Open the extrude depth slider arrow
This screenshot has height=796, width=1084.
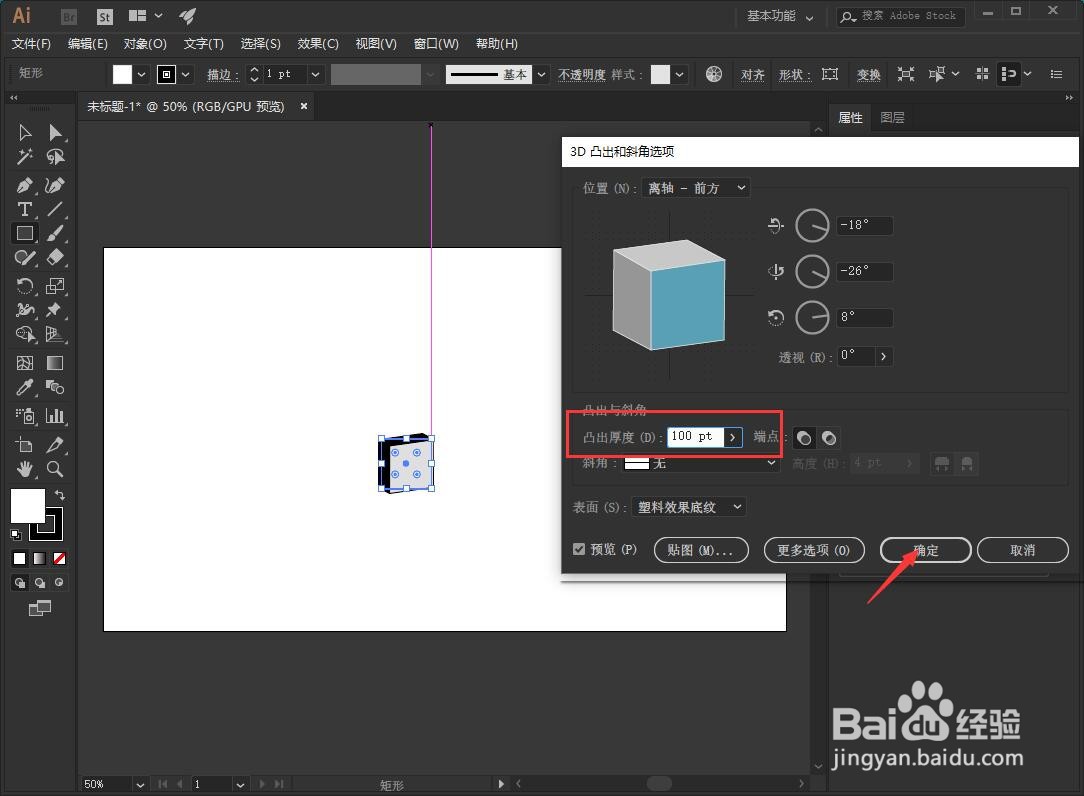coord(733,437)
